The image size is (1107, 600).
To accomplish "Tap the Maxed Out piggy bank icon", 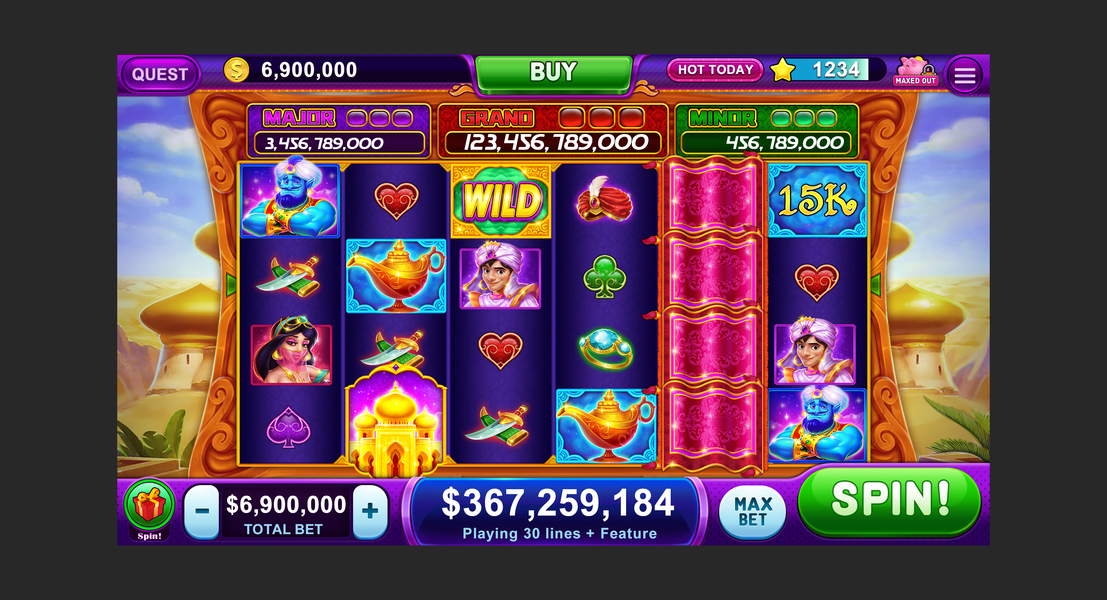I will 916,71.
